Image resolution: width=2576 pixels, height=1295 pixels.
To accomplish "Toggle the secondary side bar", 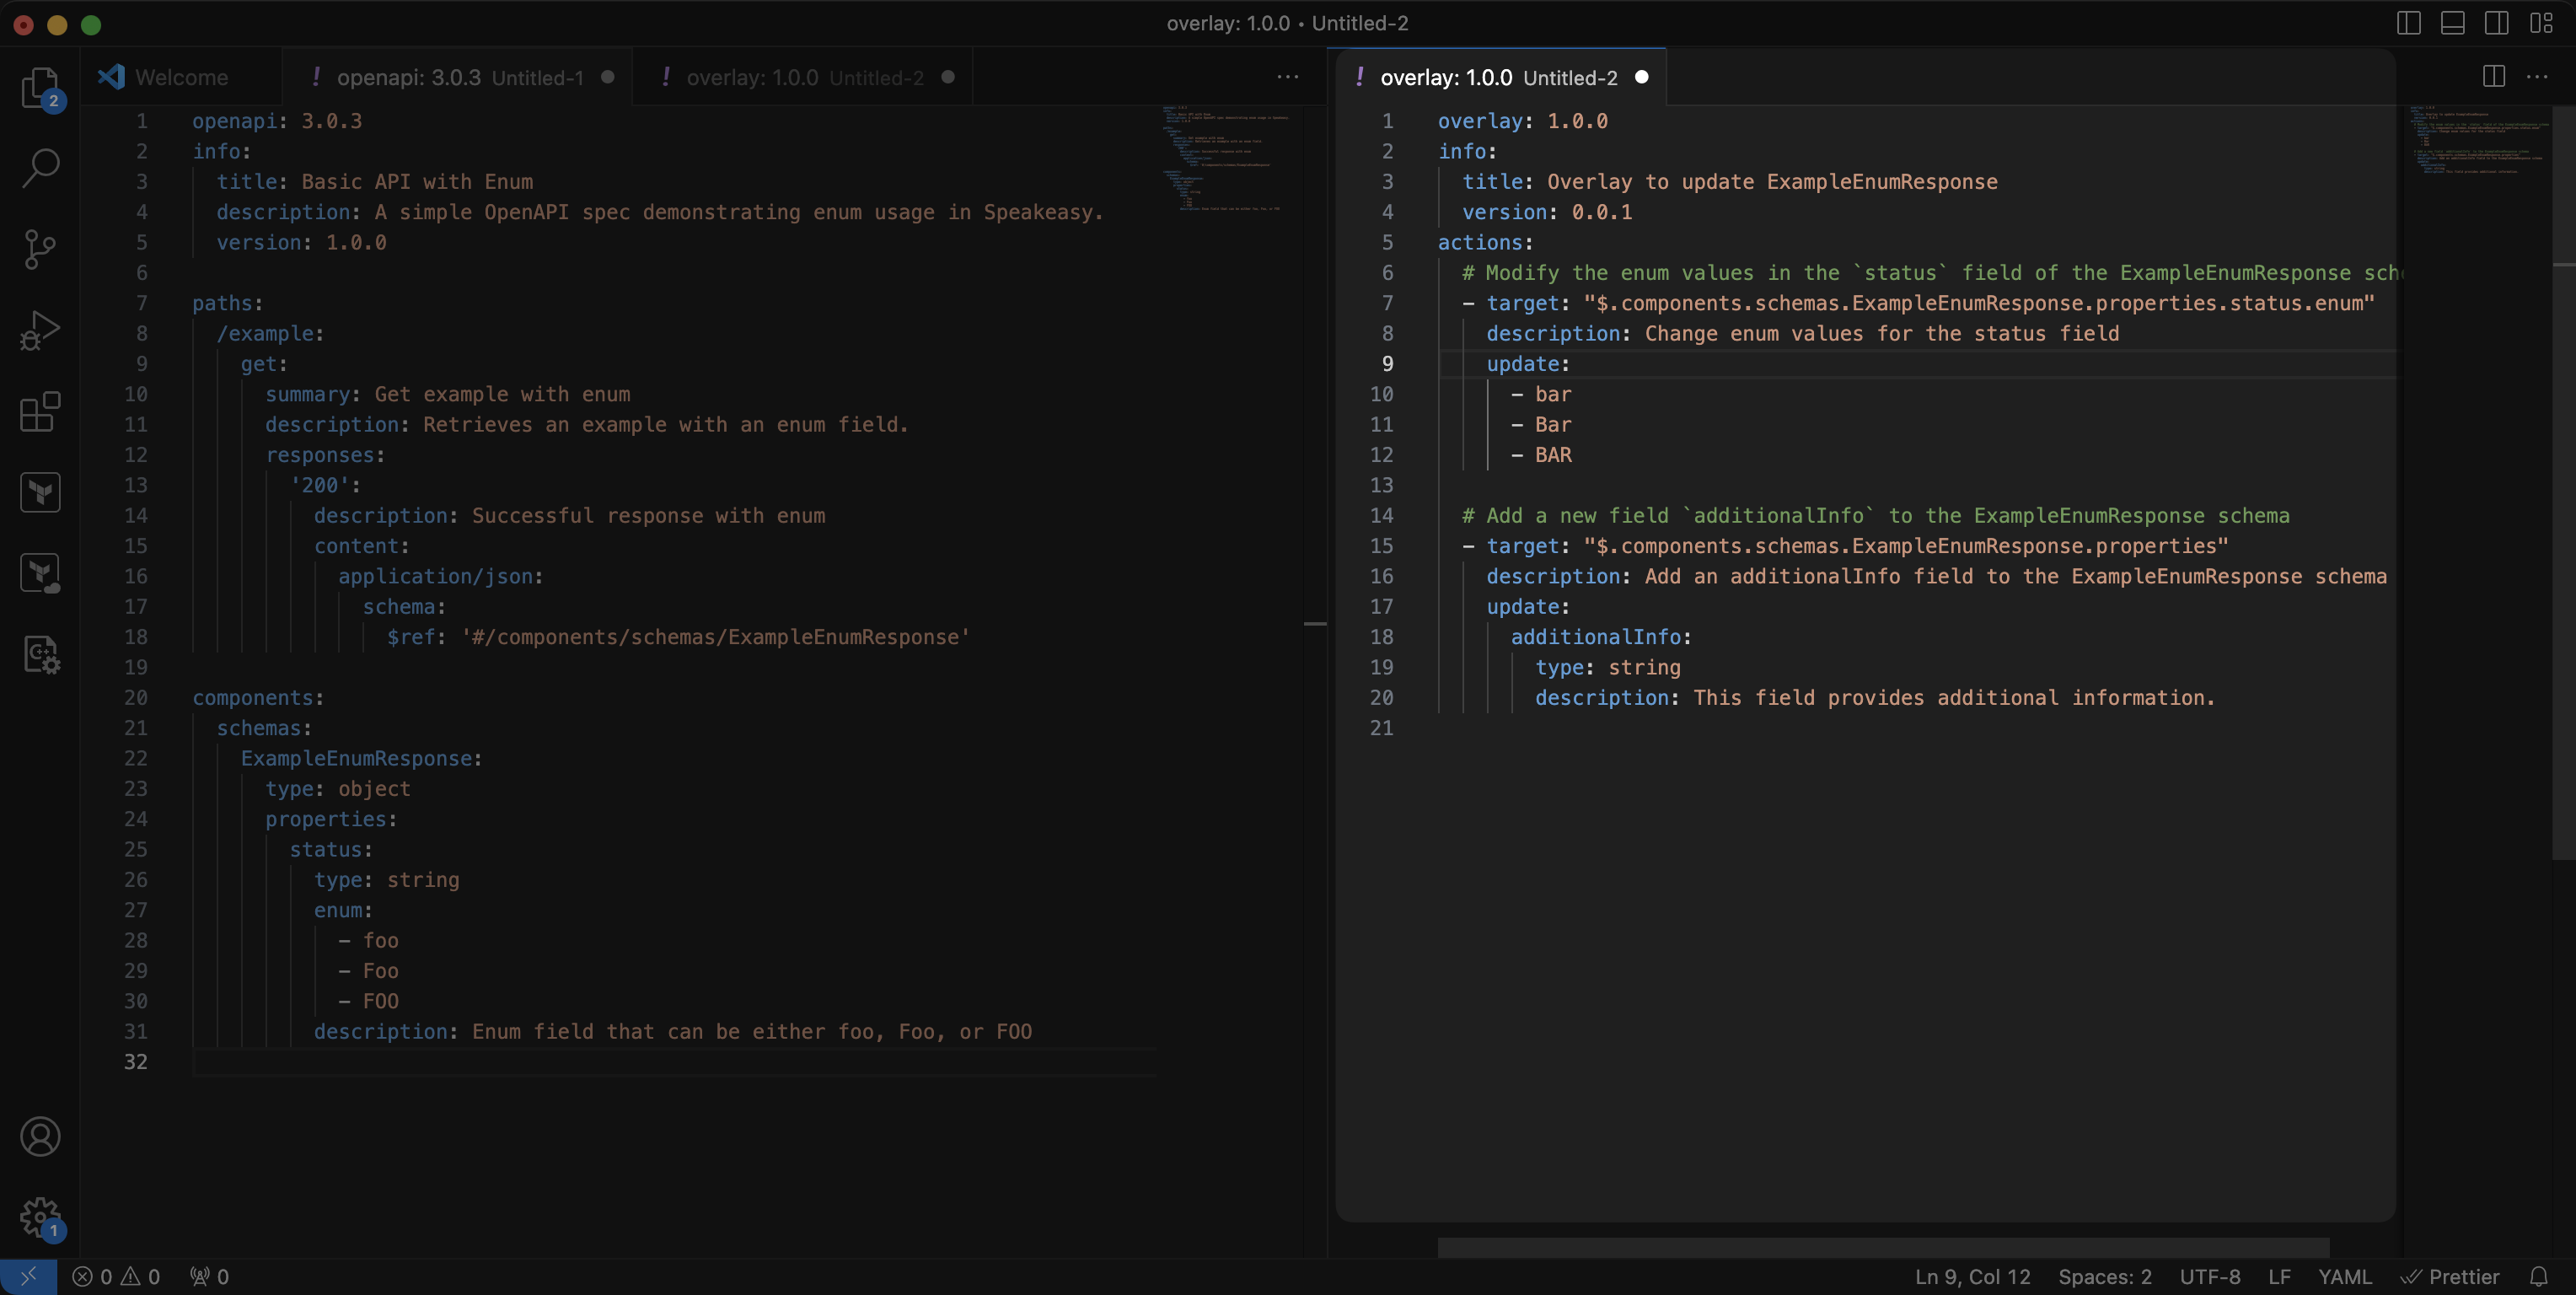I will tap(2497, 23).
